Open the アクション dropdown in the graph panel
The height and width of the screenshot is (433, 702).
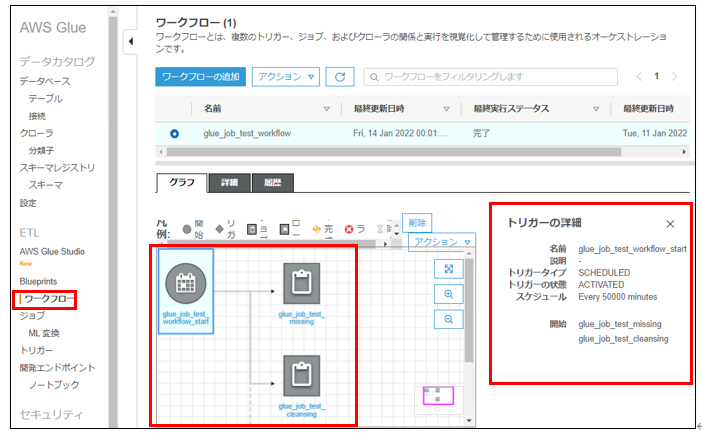pyautogui.click(x=442, y=242)
